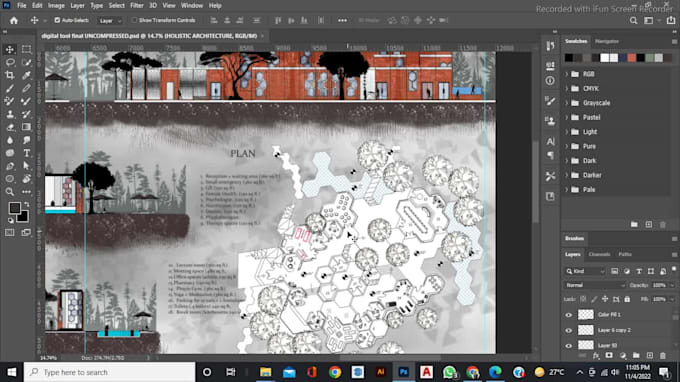Enable Show Transform Controls checkbox
680x382 pixels.
[x=134, y=20]
